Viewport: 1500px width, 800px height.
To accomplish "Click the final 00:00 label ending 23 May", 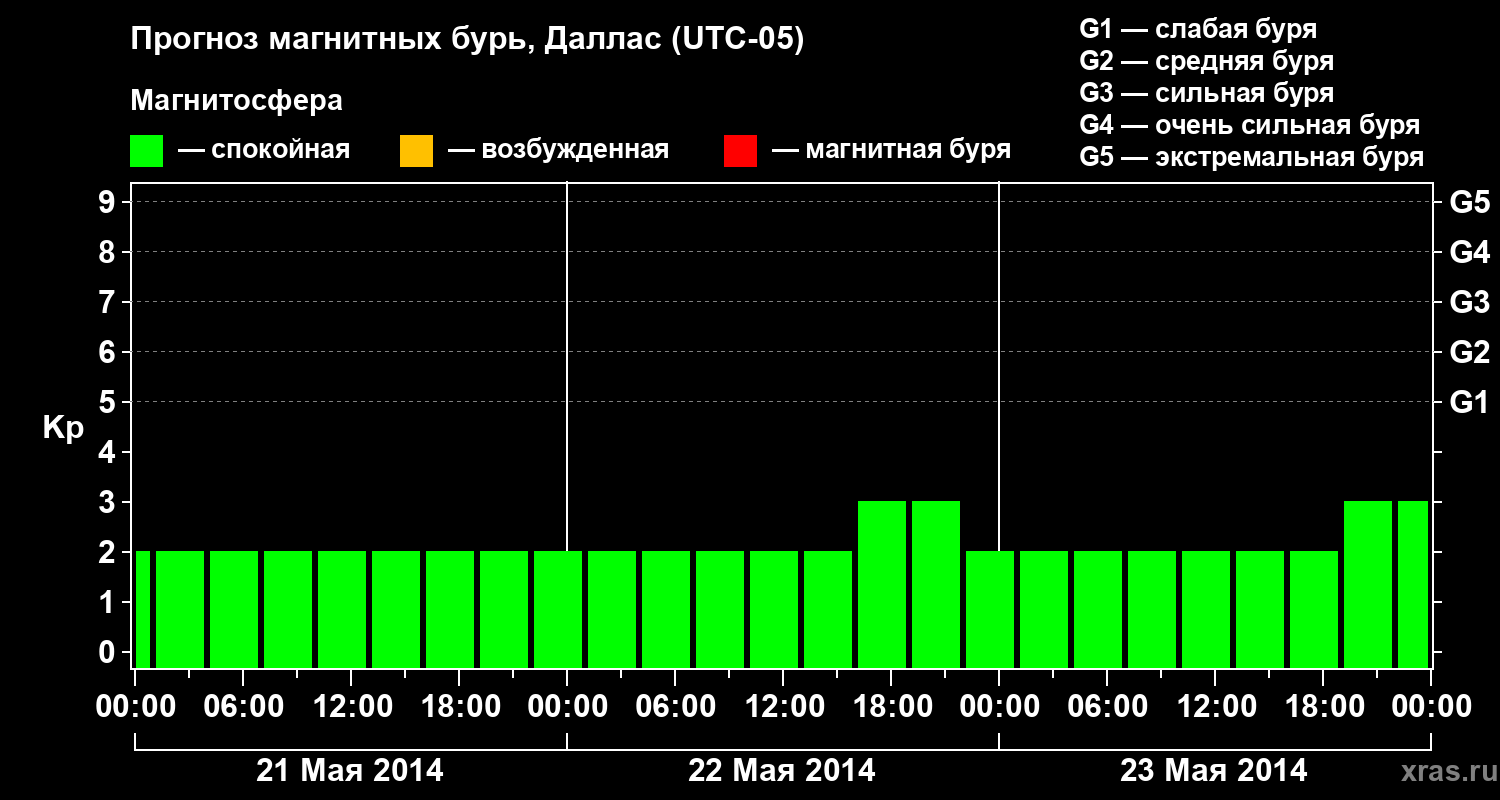I will [x=1431, y=706].
